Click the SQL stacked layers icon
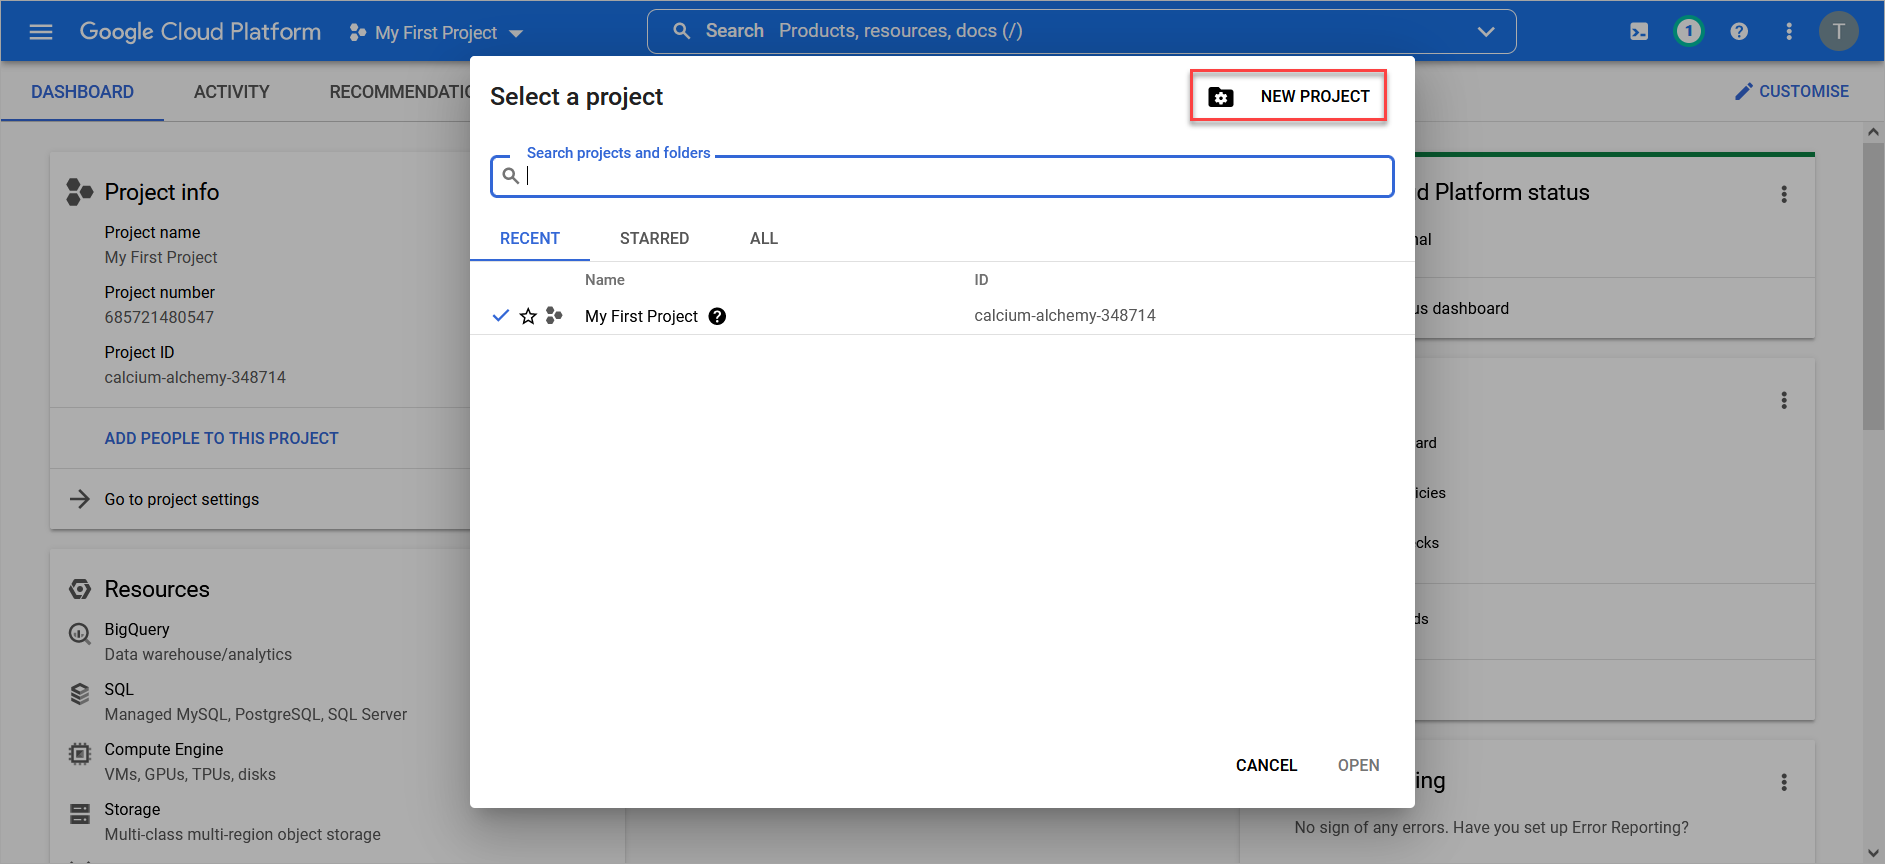The width and height of the screenshot is (1885, 864). [x=80, y=694]
